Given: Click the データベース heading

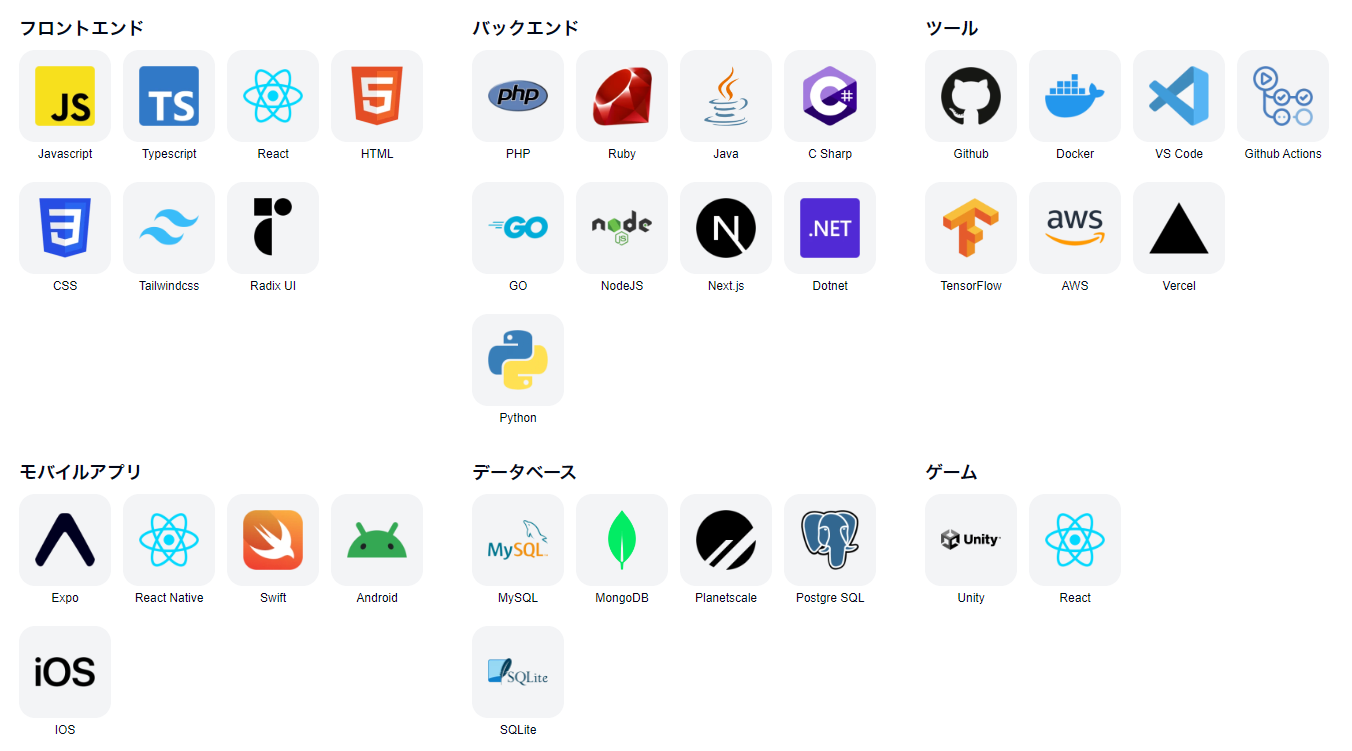Looking at the screenshot, I should [x=525, y=472].
